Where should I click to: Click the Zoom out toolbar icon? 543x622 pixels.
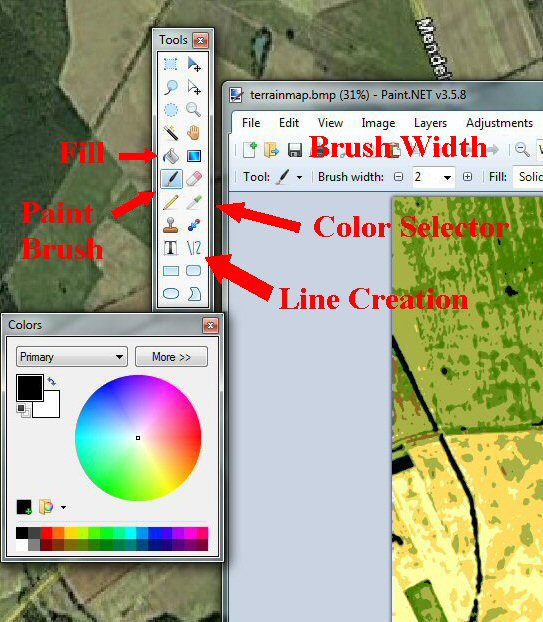(x=522, y=150)
